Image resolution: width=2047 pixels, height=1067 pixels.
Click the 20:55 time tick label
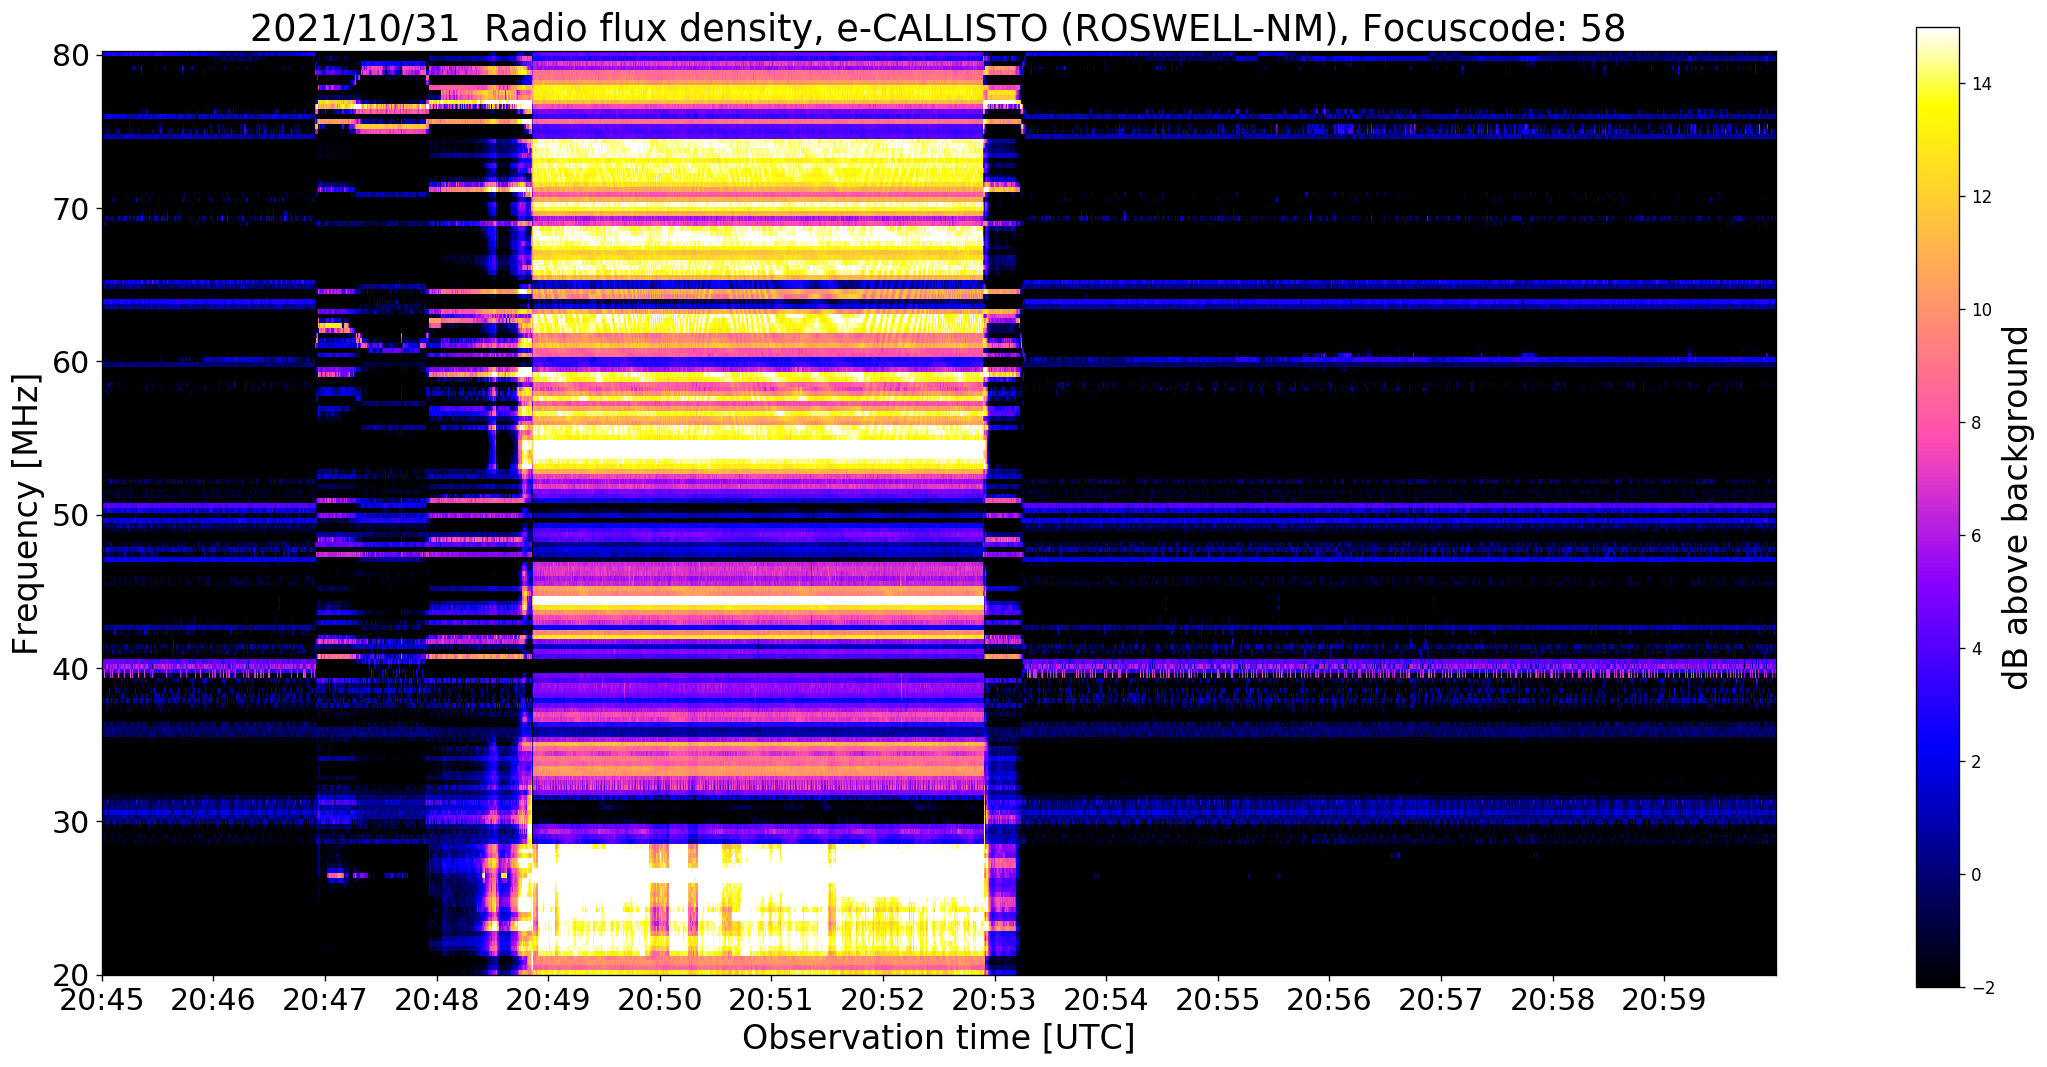tap(1218, 999)
